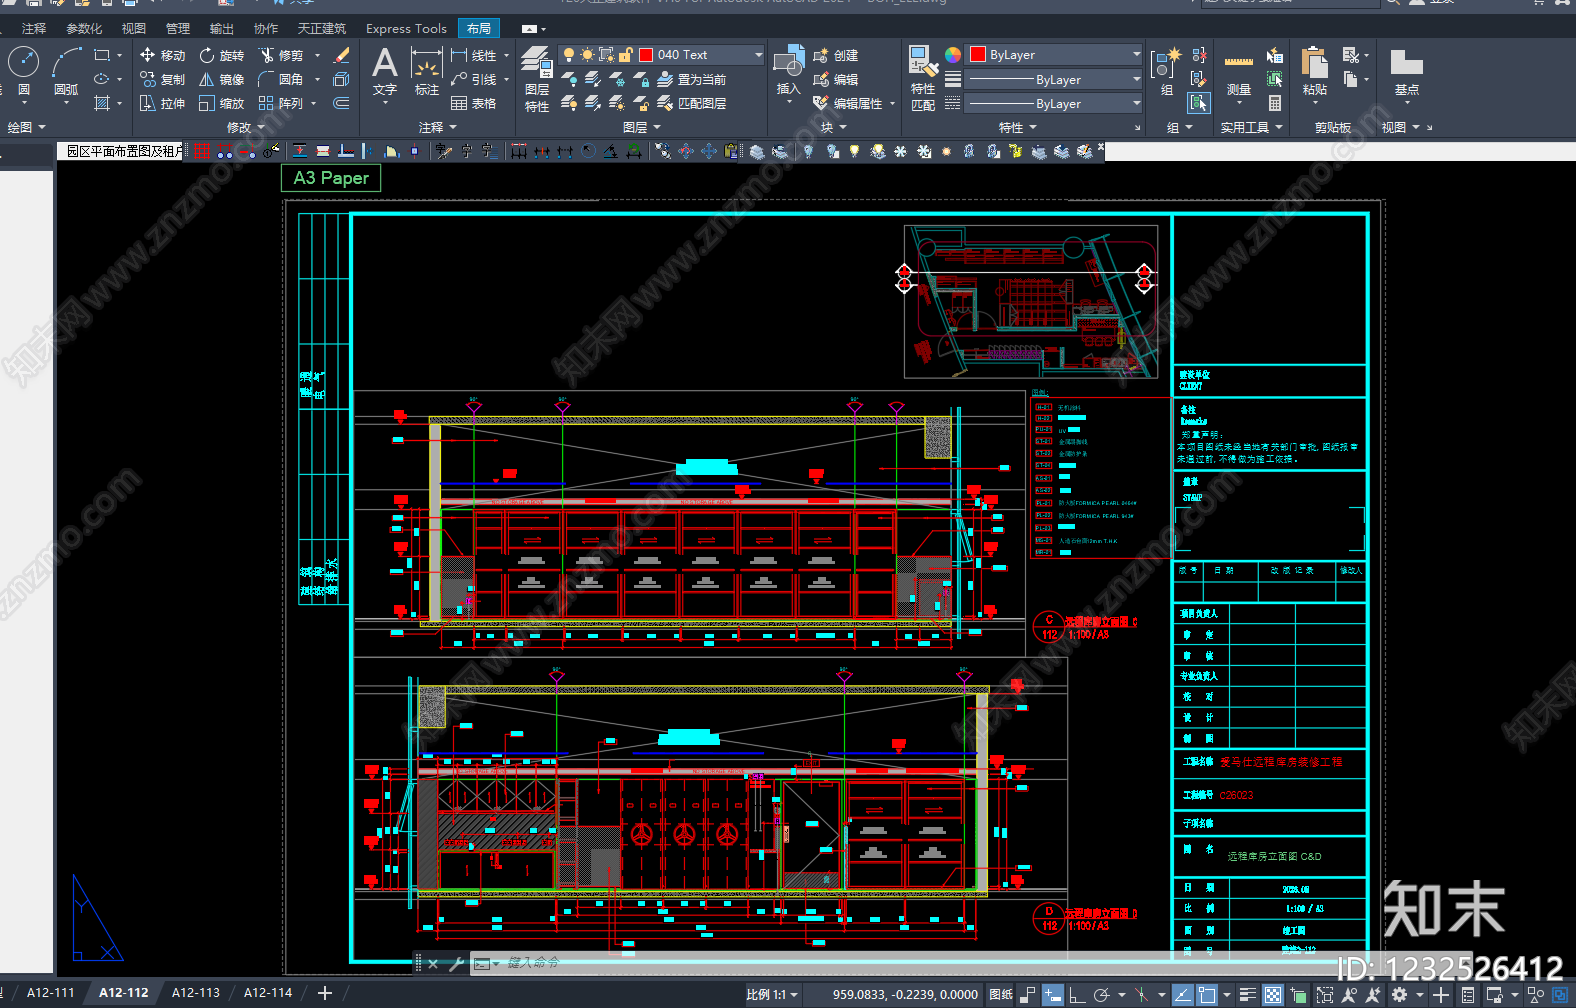Screen dimensions: 1576x1008
Task: Click the Move (移动) tool
Action: 163,55
